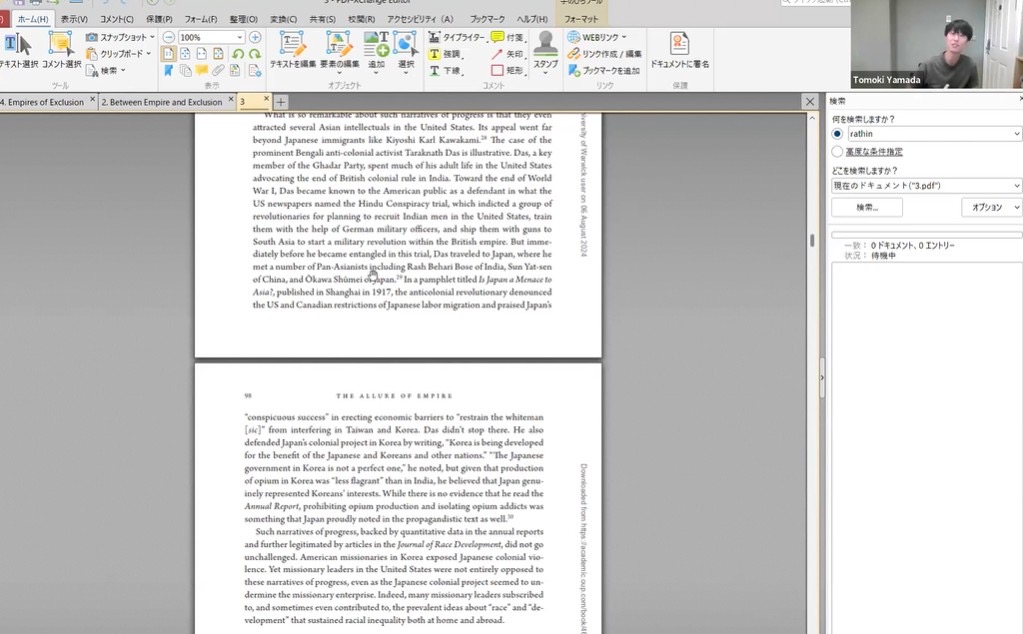
Task: Click the paperclip attachments icon
Action: pos(219,70)
